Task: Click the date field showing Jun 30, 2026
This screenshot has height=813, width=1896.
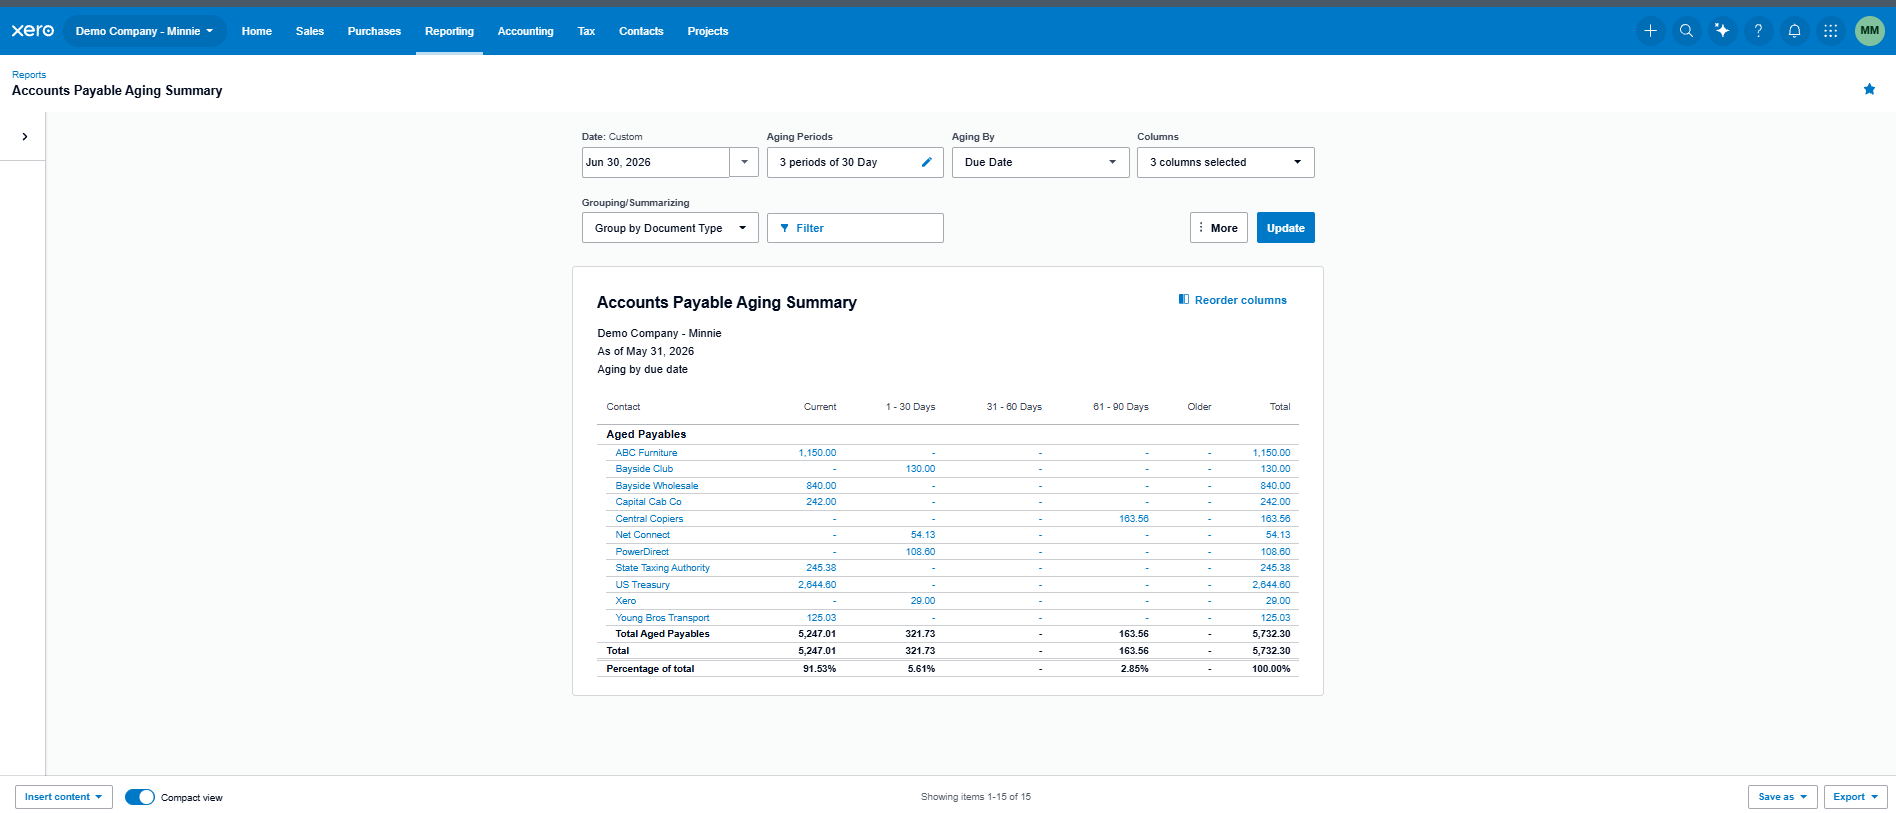Action: (656, 162)
